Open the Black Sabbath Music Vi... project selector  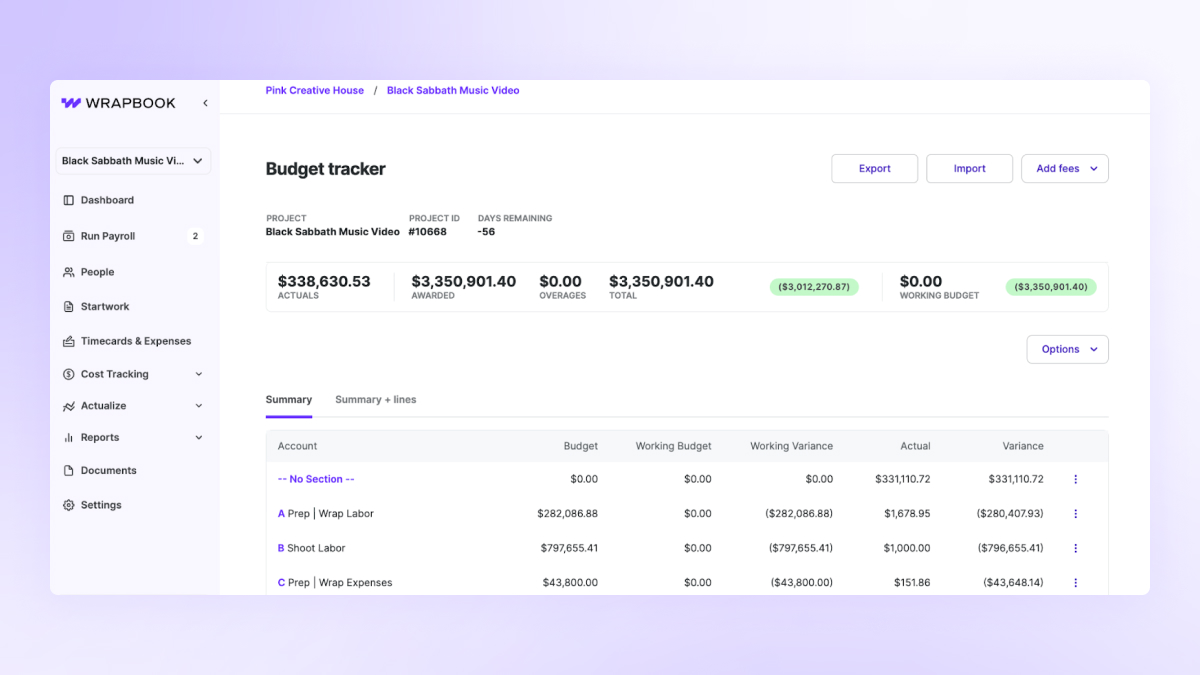[x=133, y=161]
